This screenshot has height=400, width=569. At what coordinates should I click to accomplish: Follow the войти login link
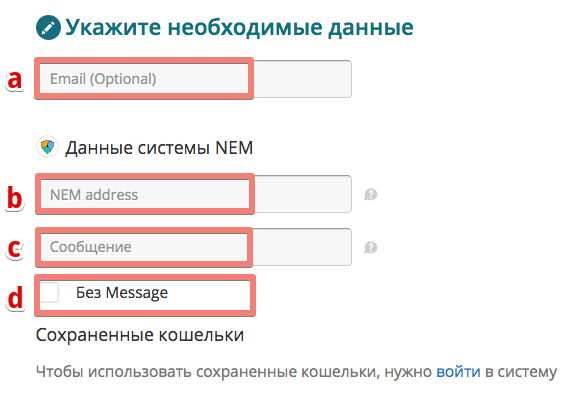point(458,372)
